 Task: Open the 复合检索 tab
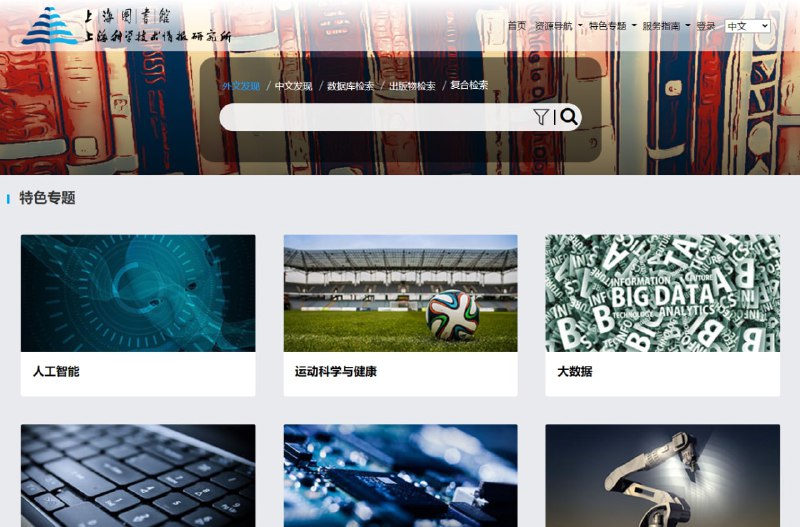point(469,85)
